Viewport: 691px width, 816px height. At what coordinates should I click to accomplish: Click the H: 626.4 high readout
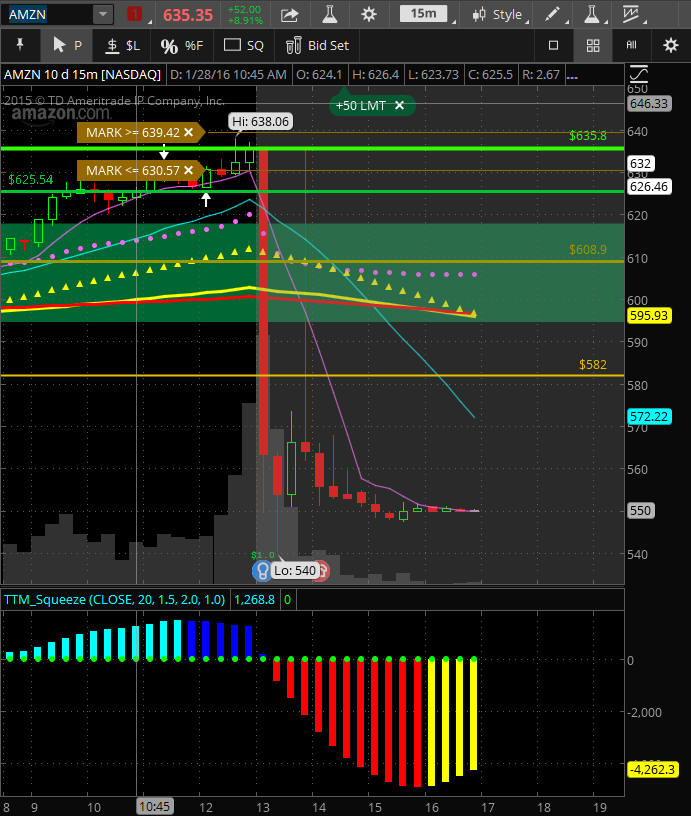point(376,75)
